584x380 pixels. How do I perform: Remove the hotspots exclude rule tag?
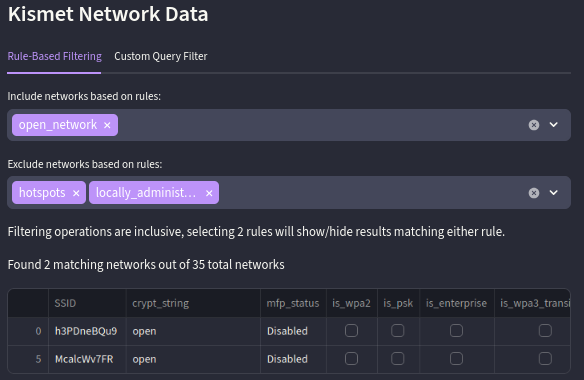[76, 193]
